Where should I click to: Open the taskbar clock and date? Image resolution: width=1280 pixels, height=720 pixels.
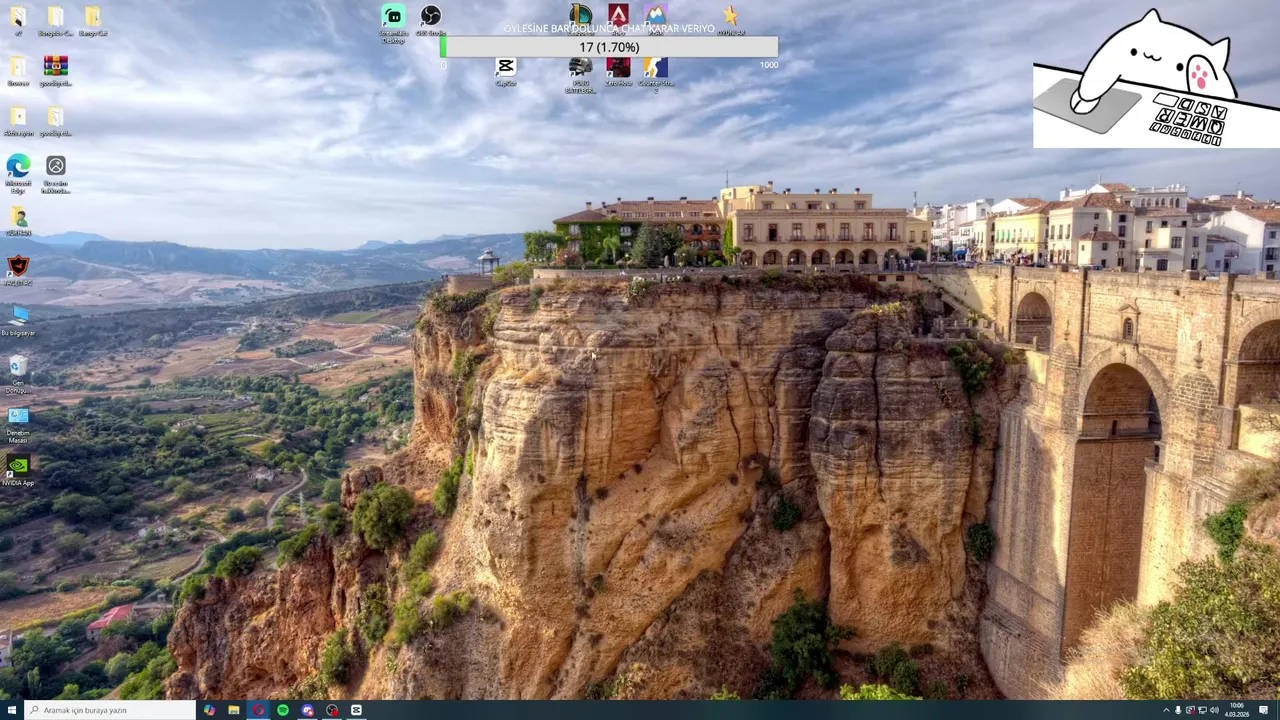click(1237, 710)
